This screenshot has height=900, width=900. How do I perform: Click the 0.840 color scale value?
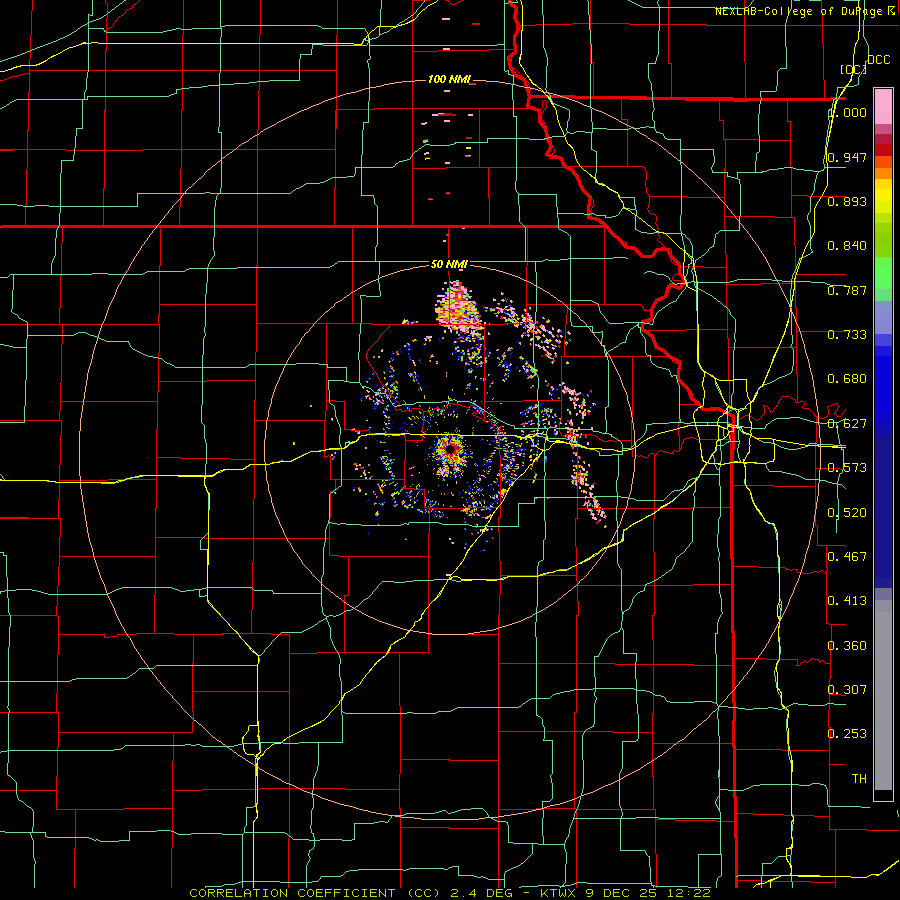point(847,246)
